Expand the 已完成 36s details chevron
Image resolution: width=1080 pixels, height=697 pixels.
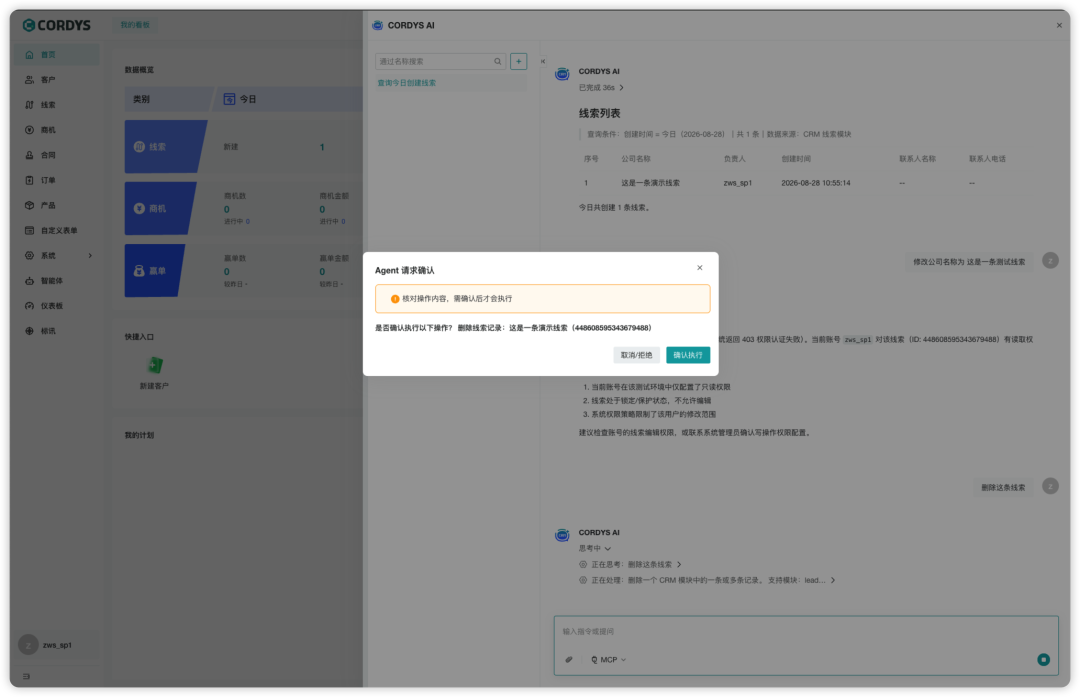point(621,88)
